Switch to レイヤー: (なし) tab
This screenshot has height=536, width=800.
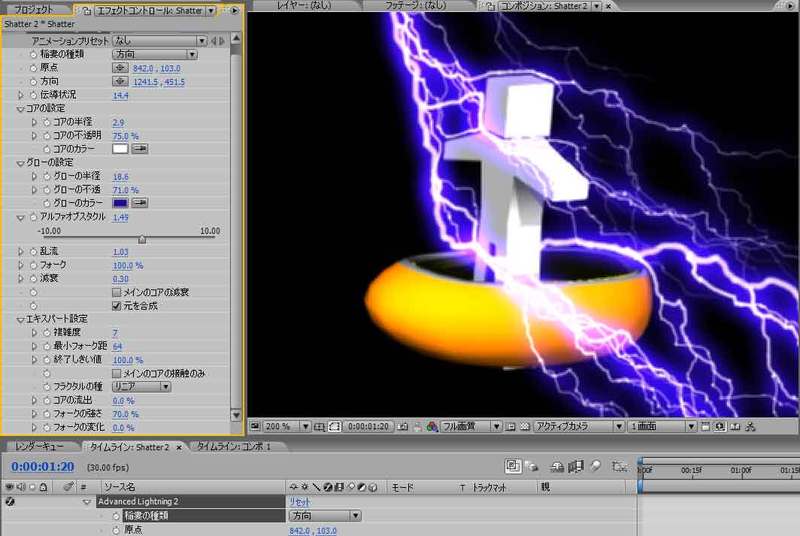[x=304, y=6]
